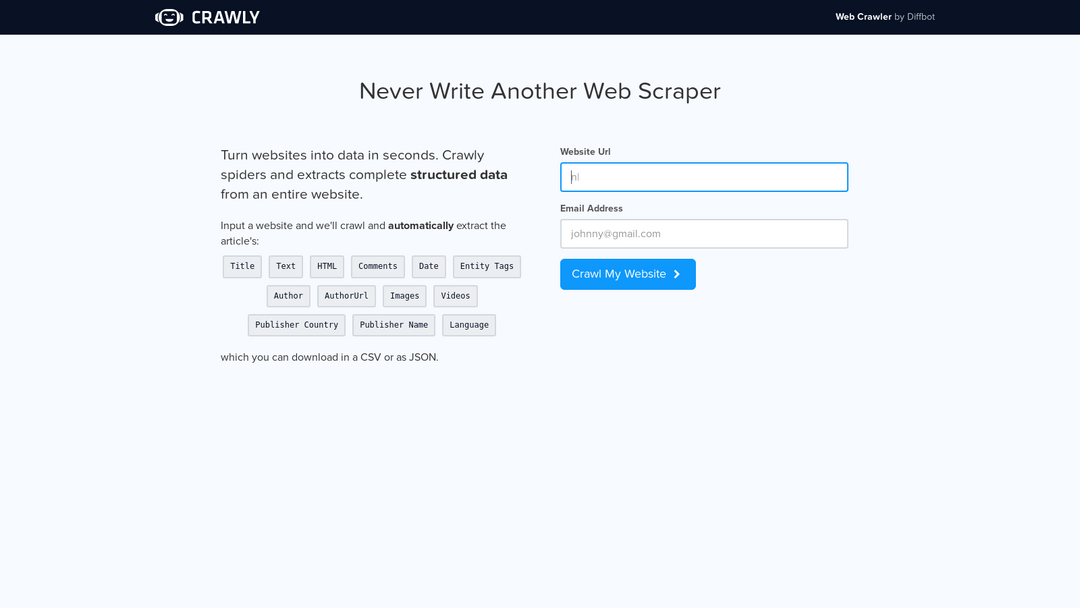Focus the Email Address input field

[x=704, y=233]
